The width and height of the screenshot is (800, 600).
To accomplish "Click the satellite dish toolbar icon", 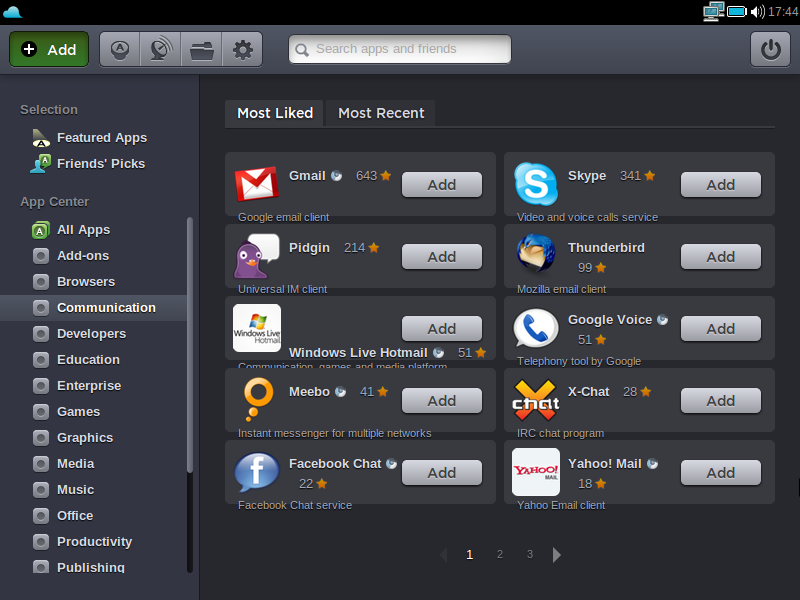I will click(x=160, y=49).
